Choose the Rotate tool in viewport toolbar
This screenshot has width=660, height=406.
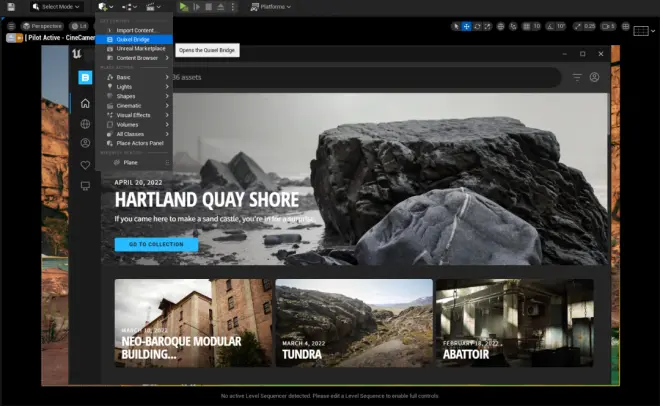tap(477, 27)
